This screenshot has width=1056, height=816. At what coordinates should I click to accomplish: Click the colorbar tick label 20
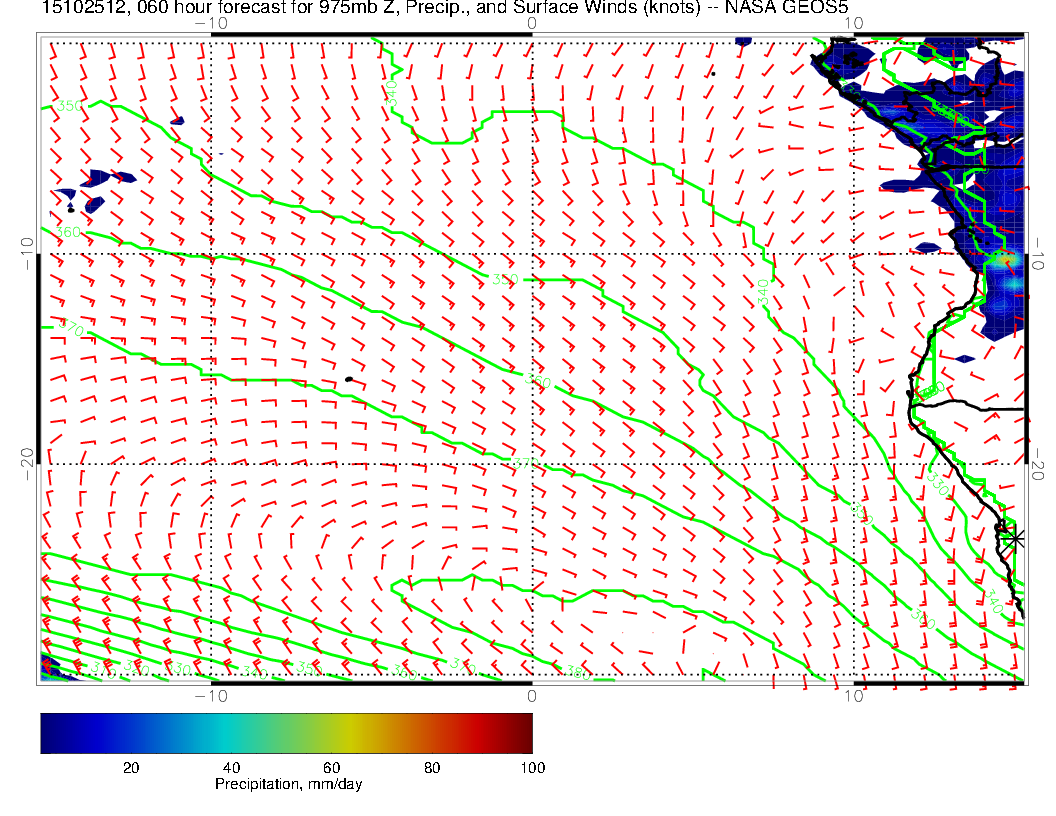pos(130,767)
